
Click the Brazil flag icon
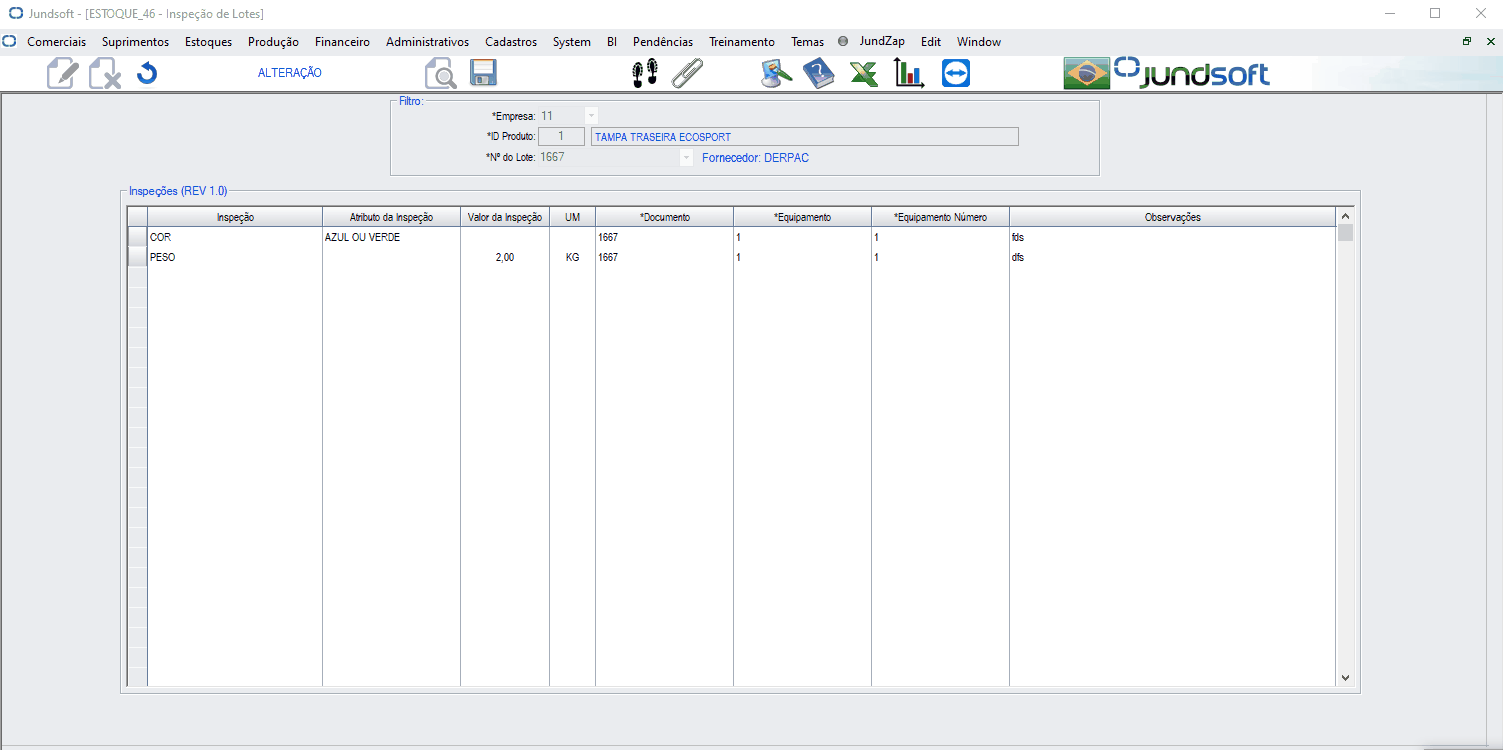[x=1086, y=74]
